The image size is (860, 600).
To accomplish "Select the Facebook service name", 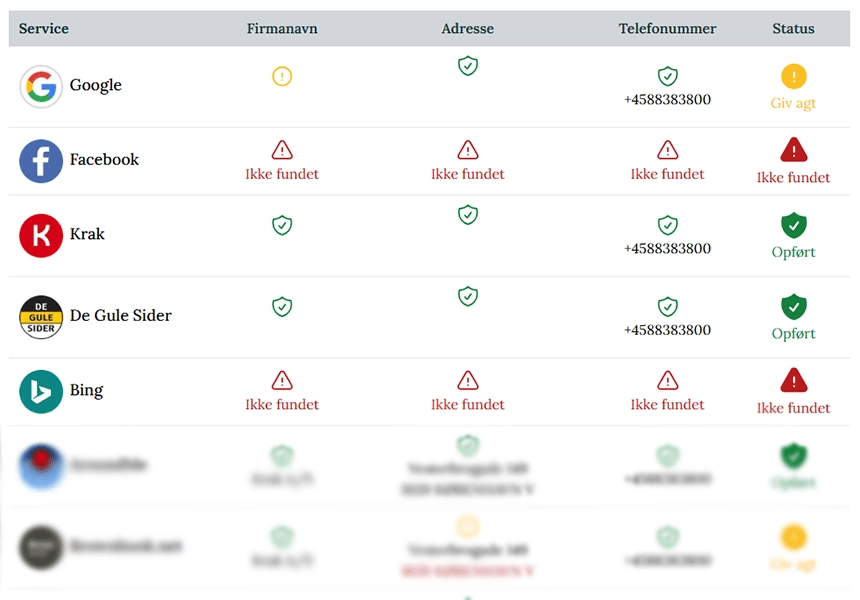I will click(104, 160).
